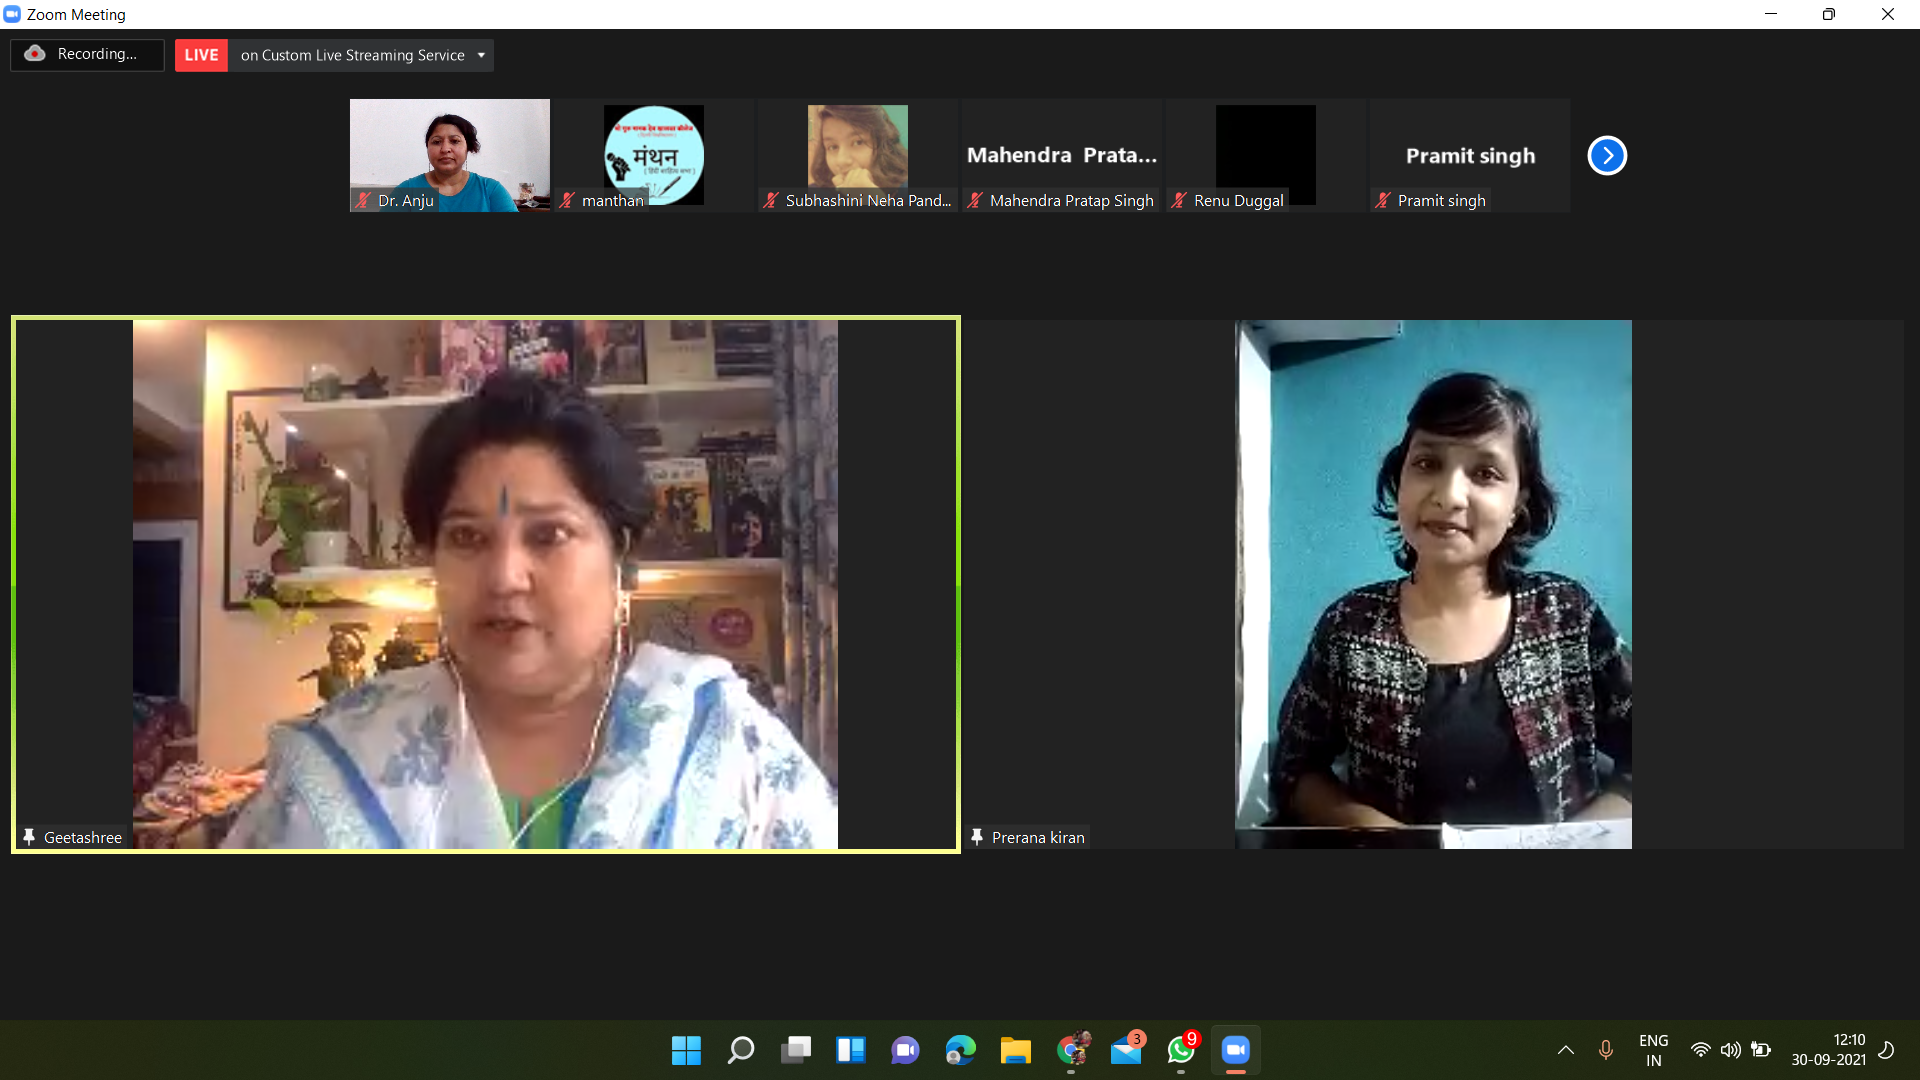Screen dimensions: 1920x1080
Task: Open WhatsApp from the taskbar
Action: click(x=1181, y=1050)
